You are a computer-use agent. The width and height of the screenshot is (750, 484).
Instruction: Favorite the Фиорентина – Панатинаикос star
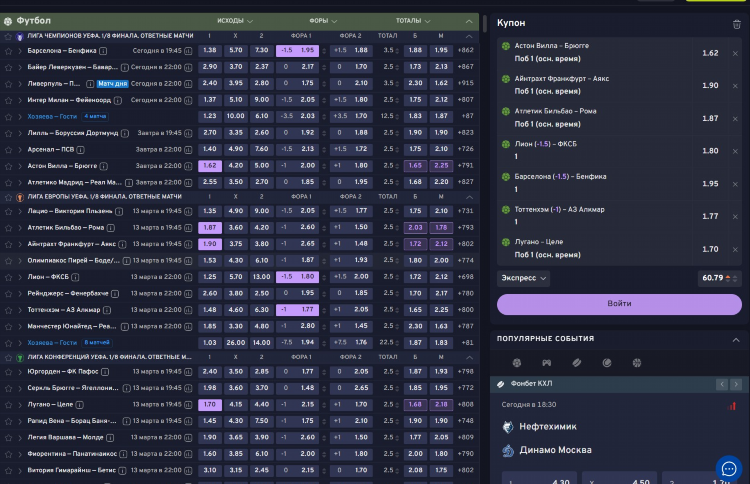pos(8,454)
